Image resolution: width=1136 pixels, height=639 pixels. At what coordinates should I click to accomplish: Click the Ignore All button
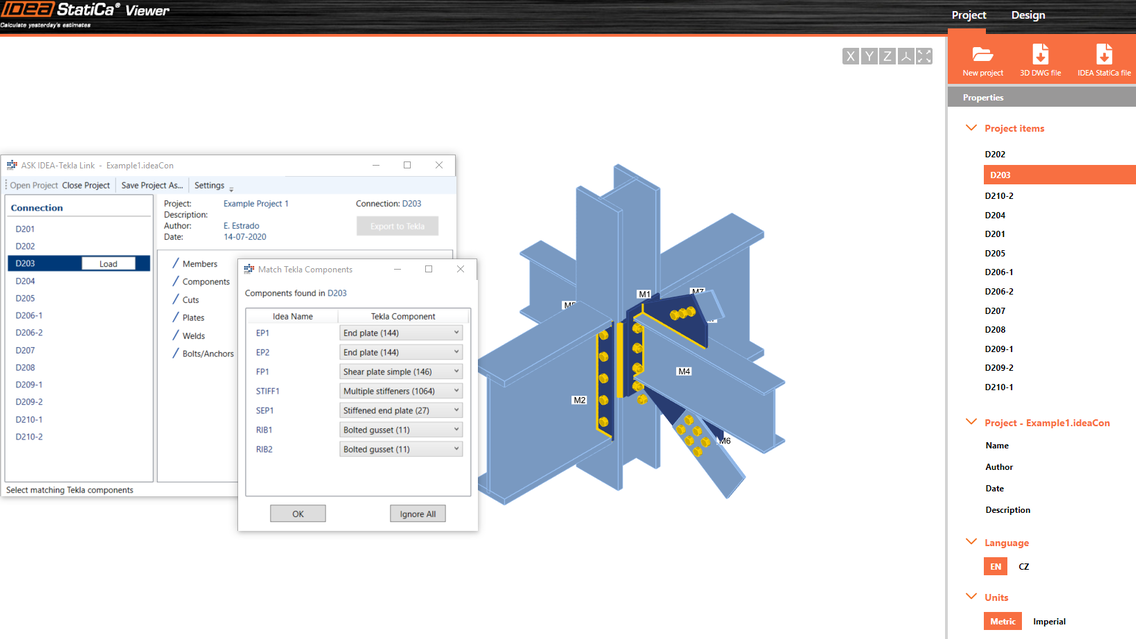tap(418, 514)
